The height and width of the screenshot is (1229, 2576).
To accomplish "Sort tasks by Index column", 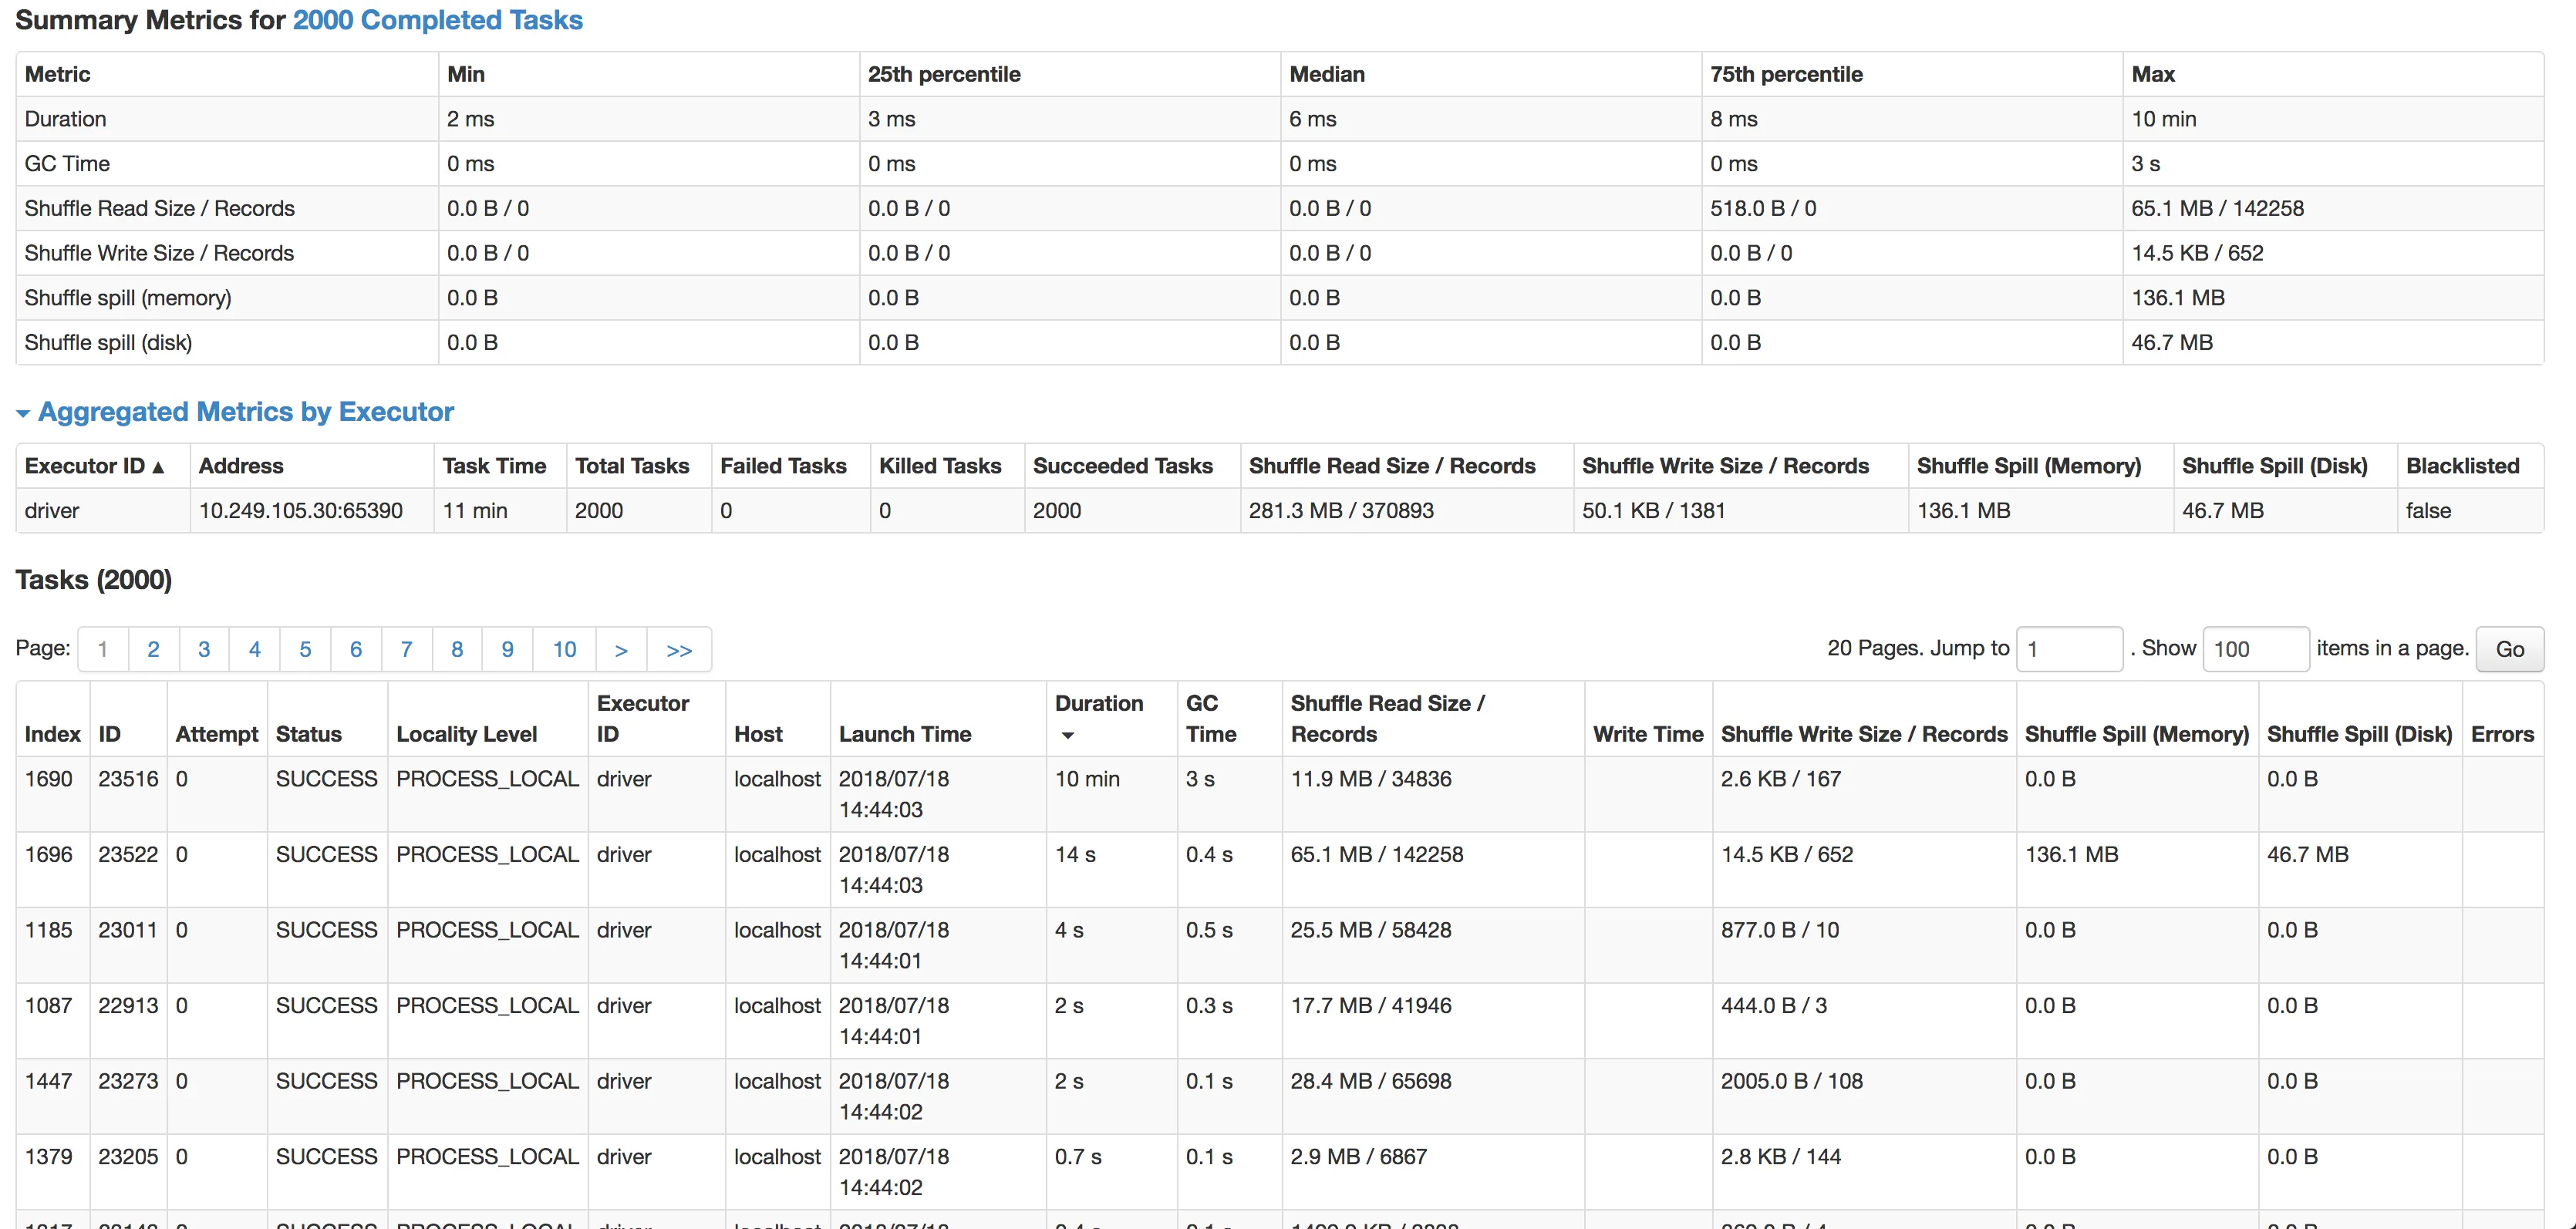I will pyautogui.click(x=52, y=734).
